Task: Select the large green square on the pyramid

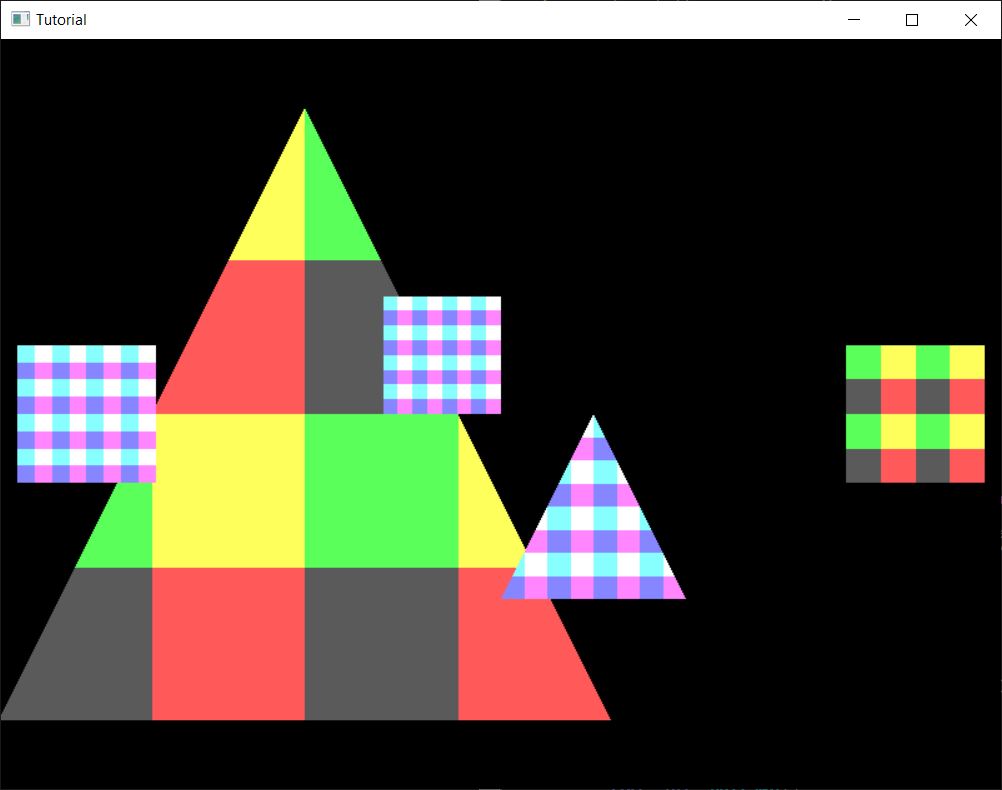Action: point(380,490)
